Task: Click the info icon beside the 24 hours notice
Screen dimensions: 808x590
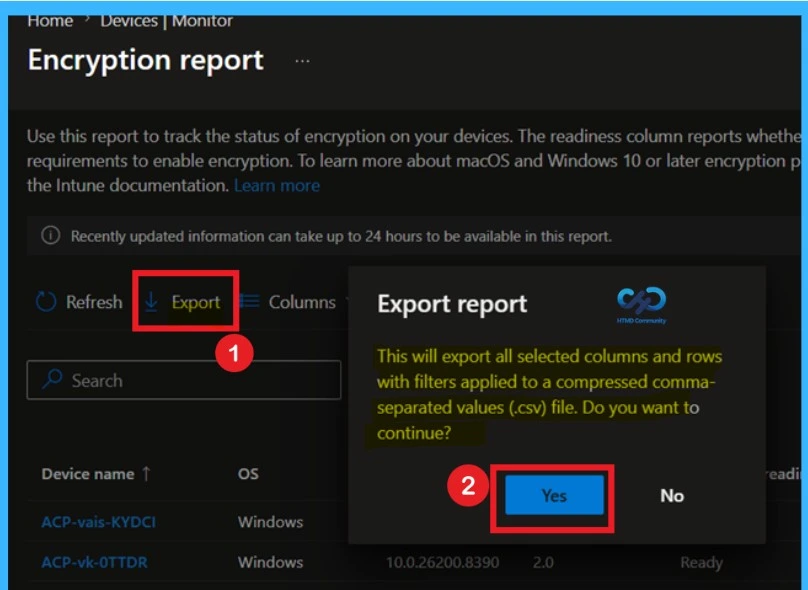Action: 50,235
